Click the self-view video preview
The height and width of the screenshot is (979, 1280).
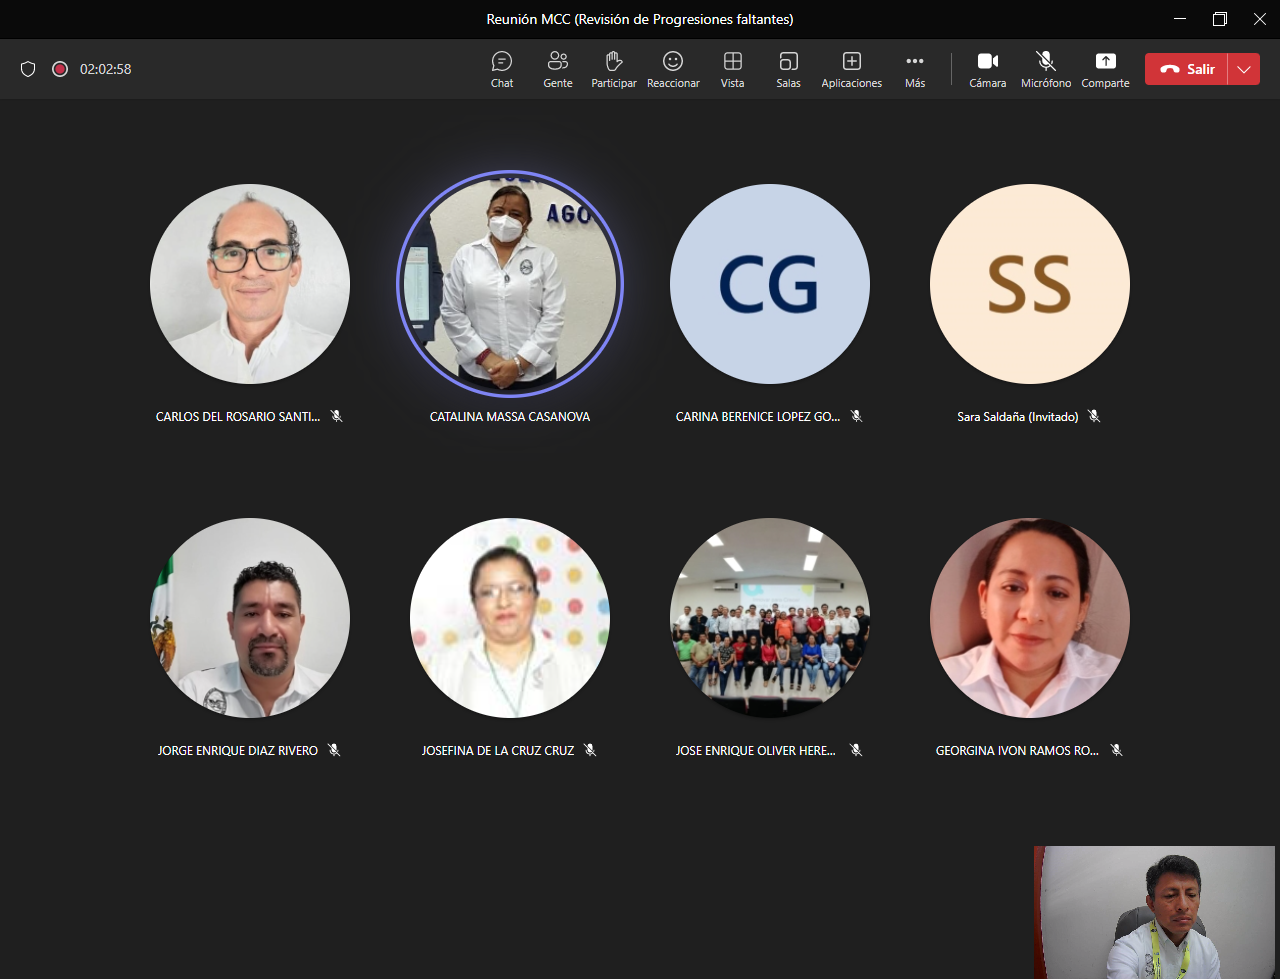tap(1155, 912)
